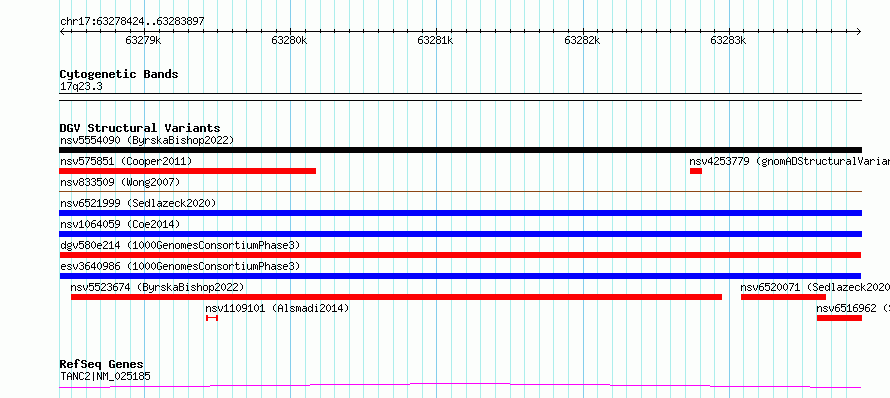Open the TANC2|NM_025185 gene label
The image size is (890, 398).
[106, 376]
